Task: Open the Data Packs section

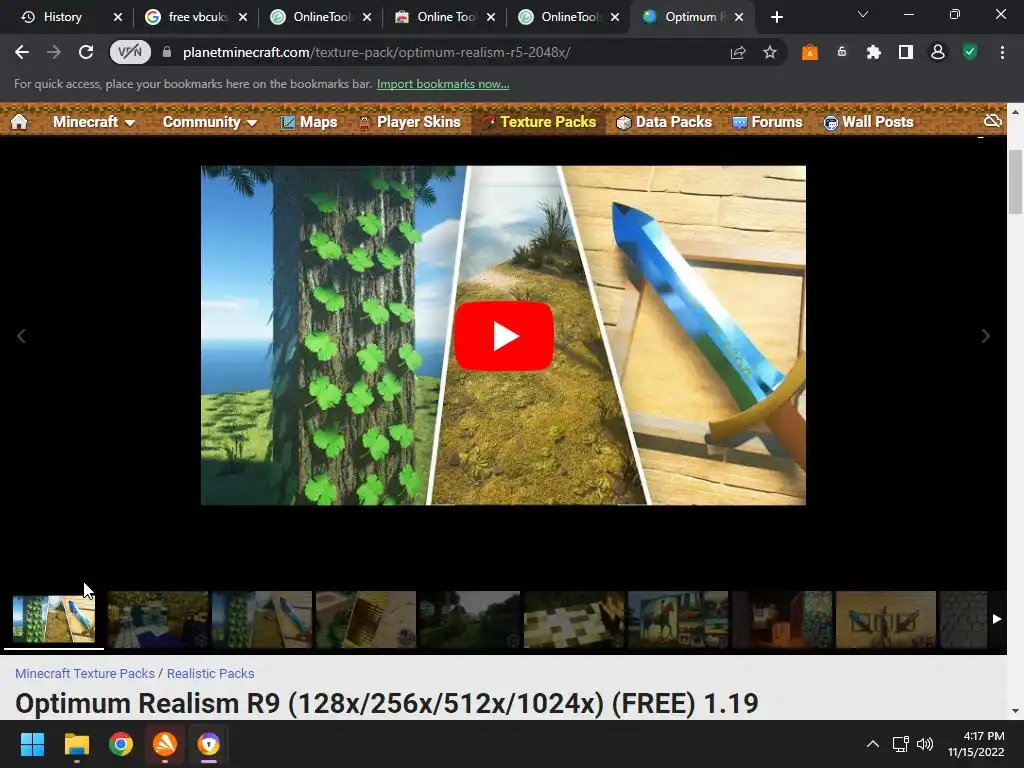Action: [x=664, y=122]
